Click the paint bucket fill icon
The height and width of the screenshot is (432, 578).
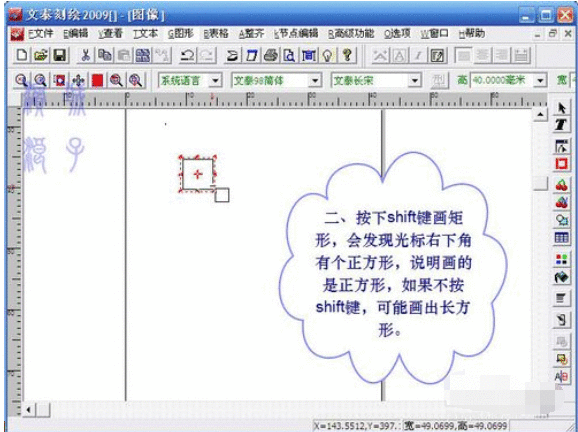[561, 277]
